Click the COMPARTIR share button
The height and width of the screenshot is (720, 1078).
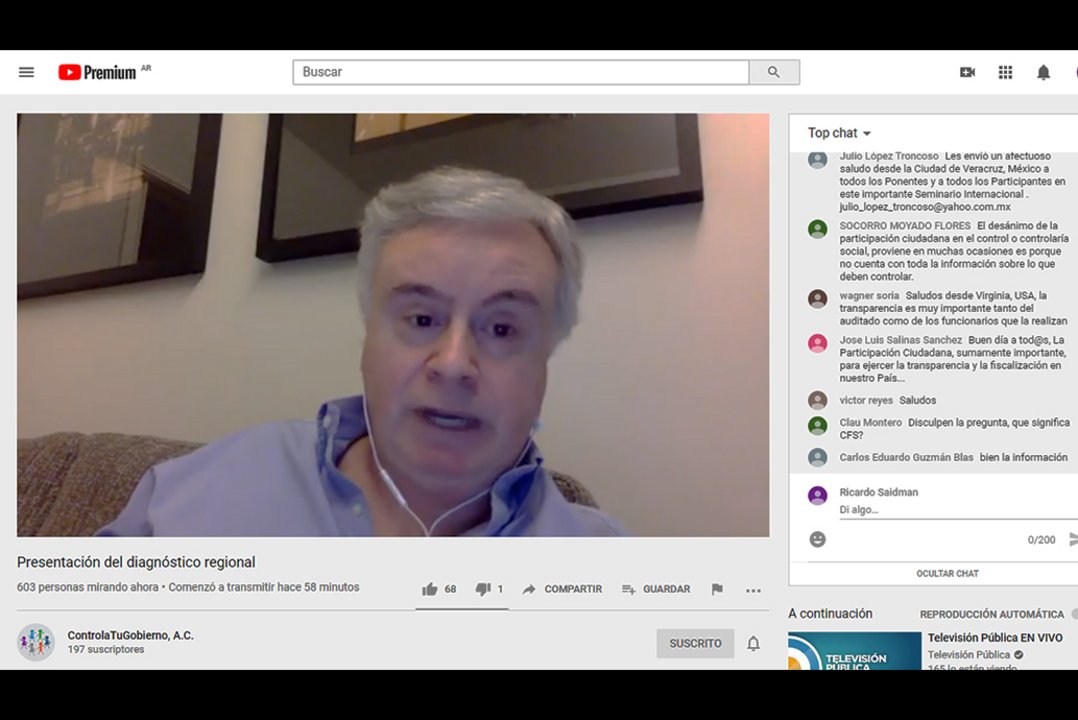[562, 589]
